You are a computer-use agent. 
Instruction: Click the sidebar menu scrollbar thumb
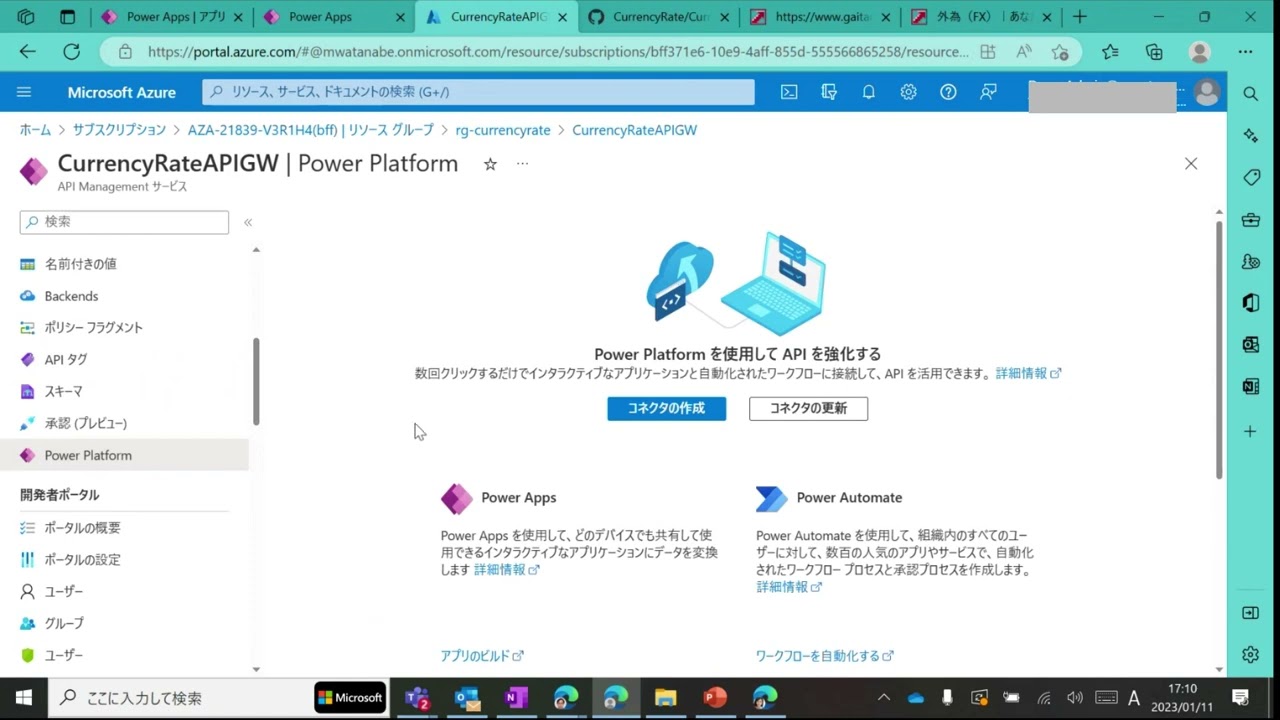pyautogui.click(x=256, y=381)
